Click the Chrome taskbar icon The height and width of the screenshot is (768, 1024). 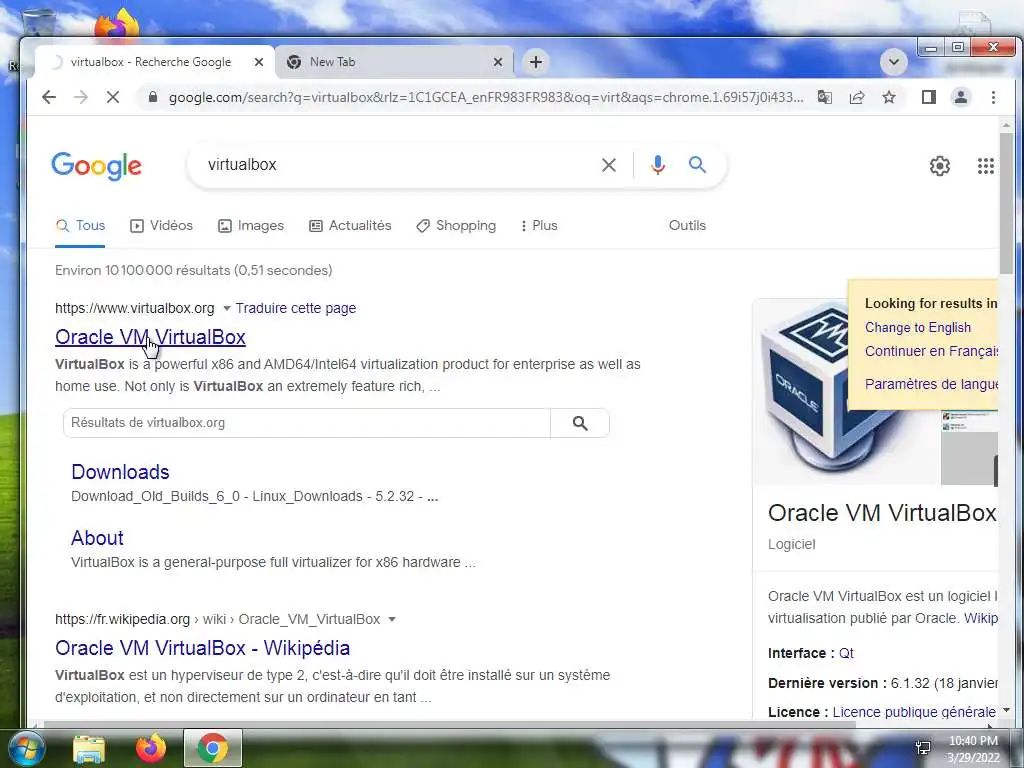click(x=212, y=748)
